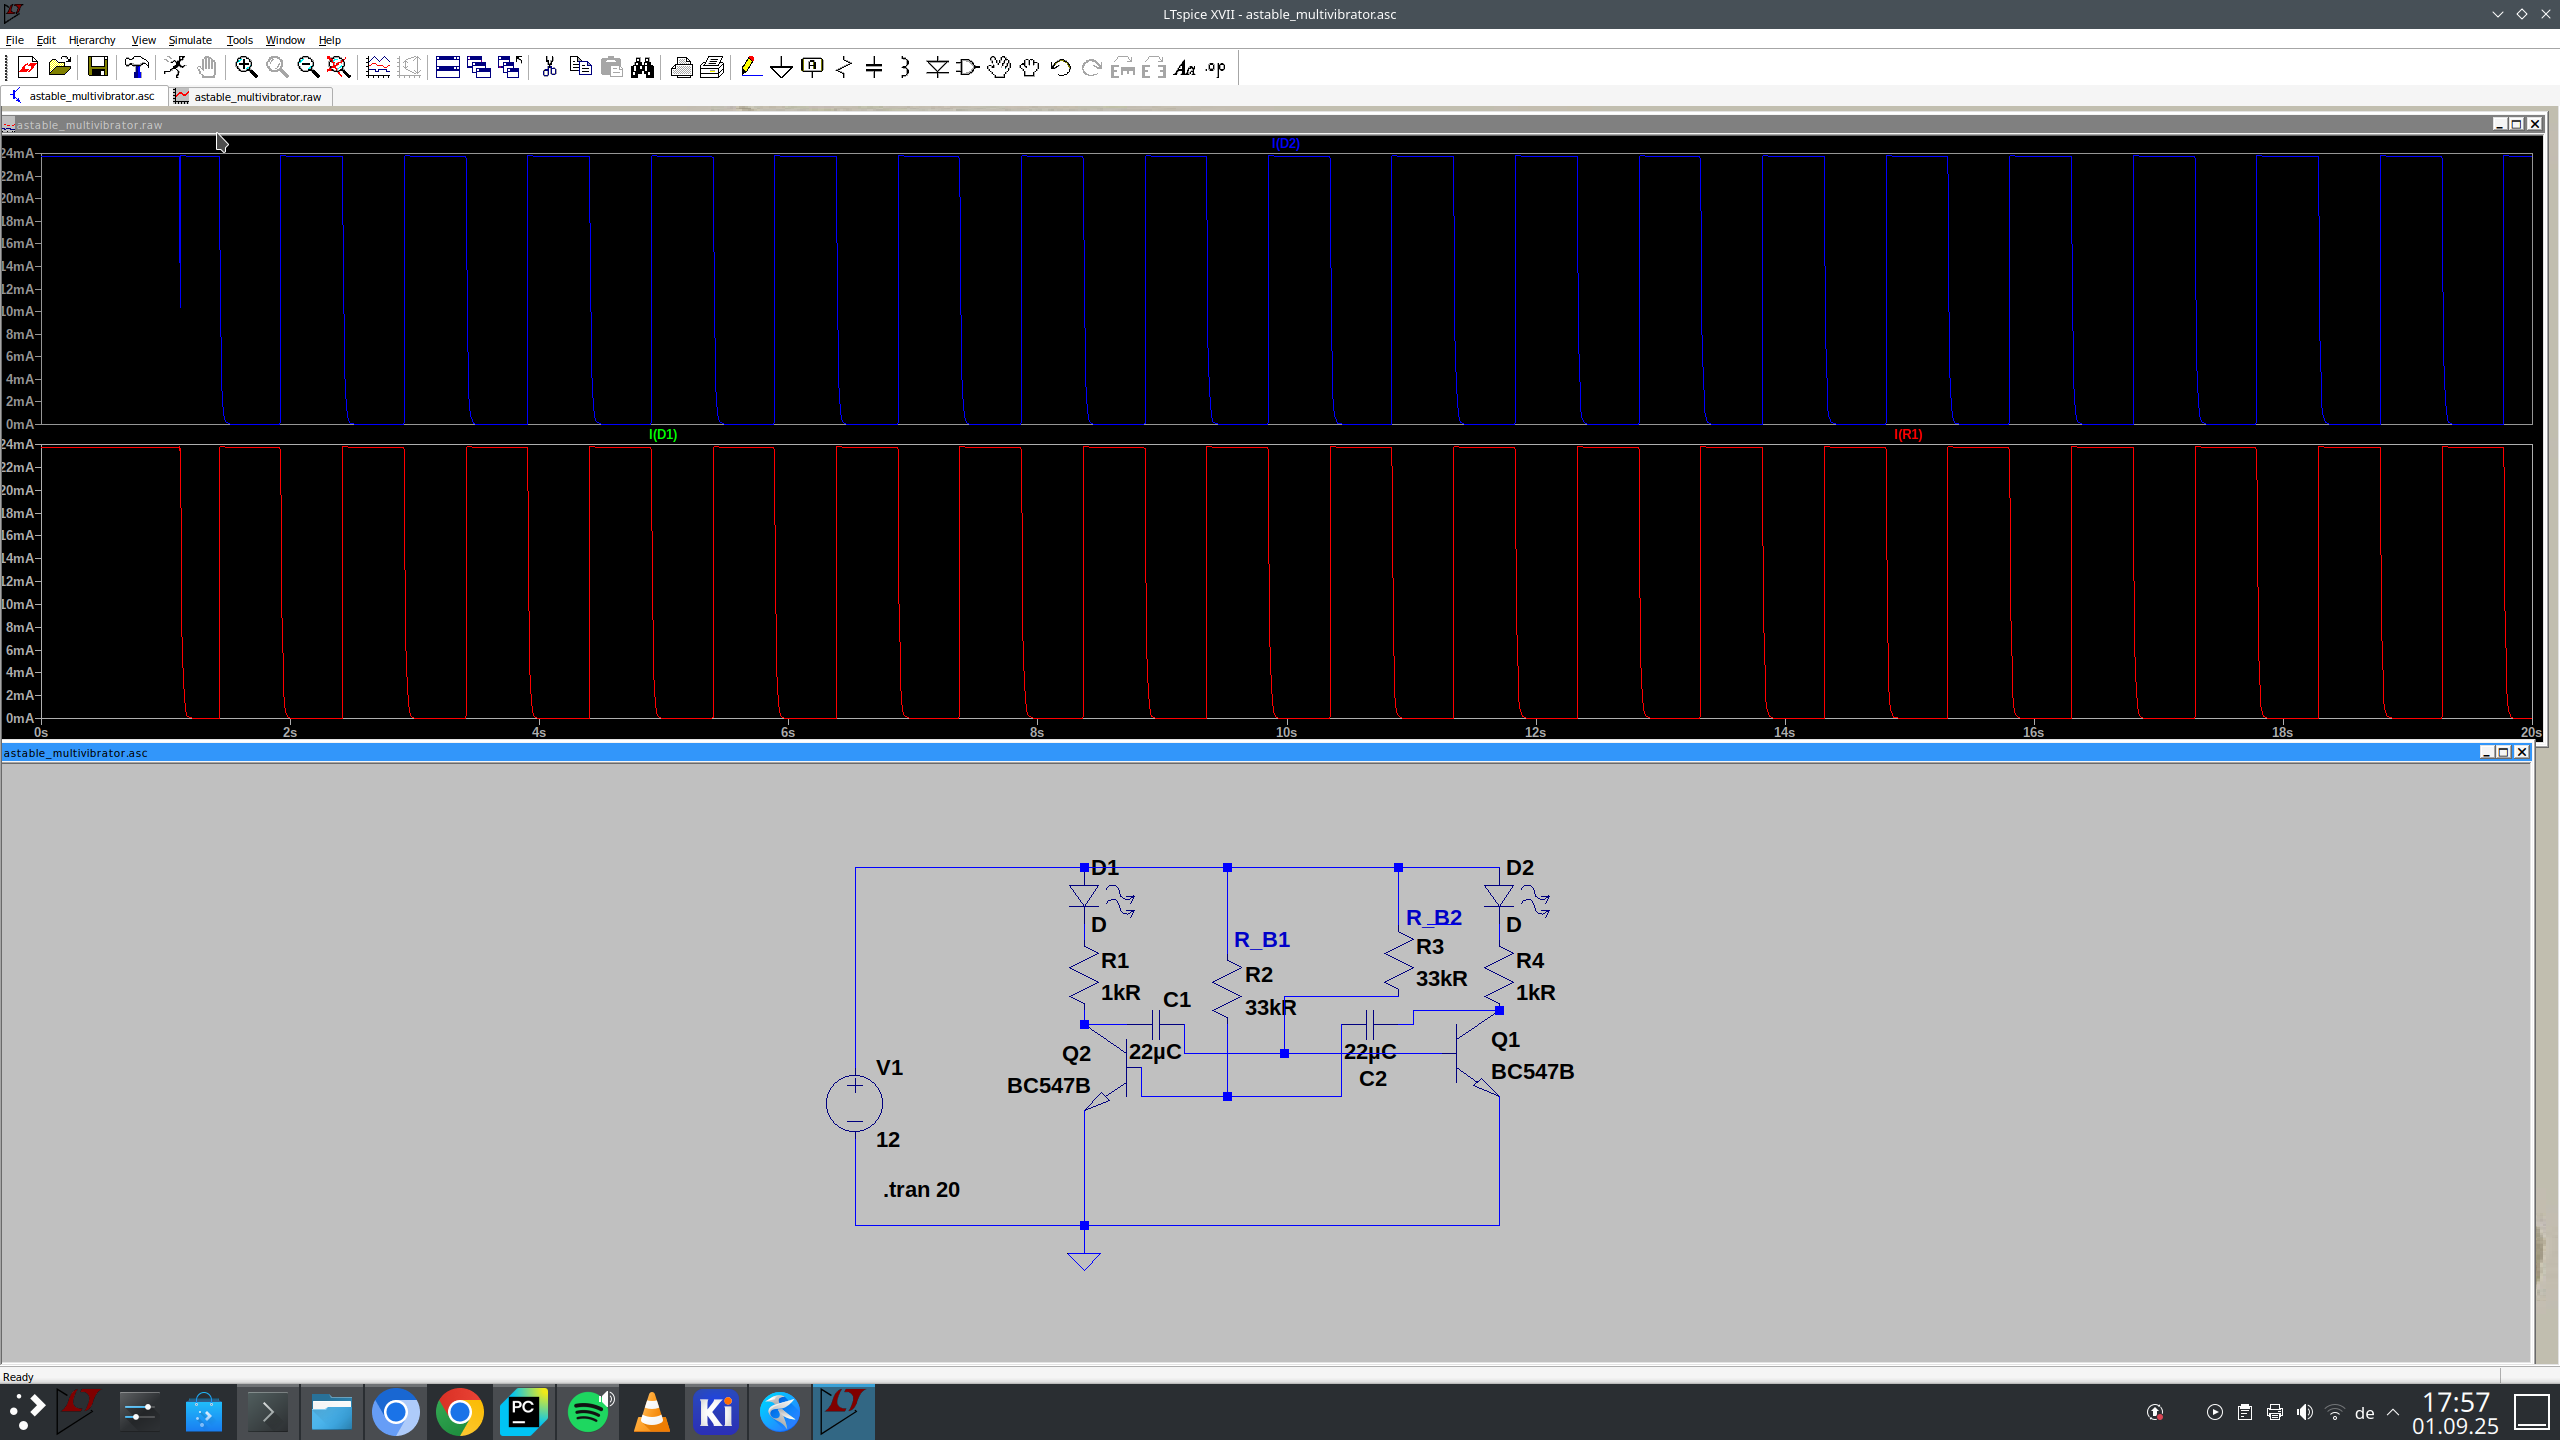Place a resistor component

tap(844, 67)
